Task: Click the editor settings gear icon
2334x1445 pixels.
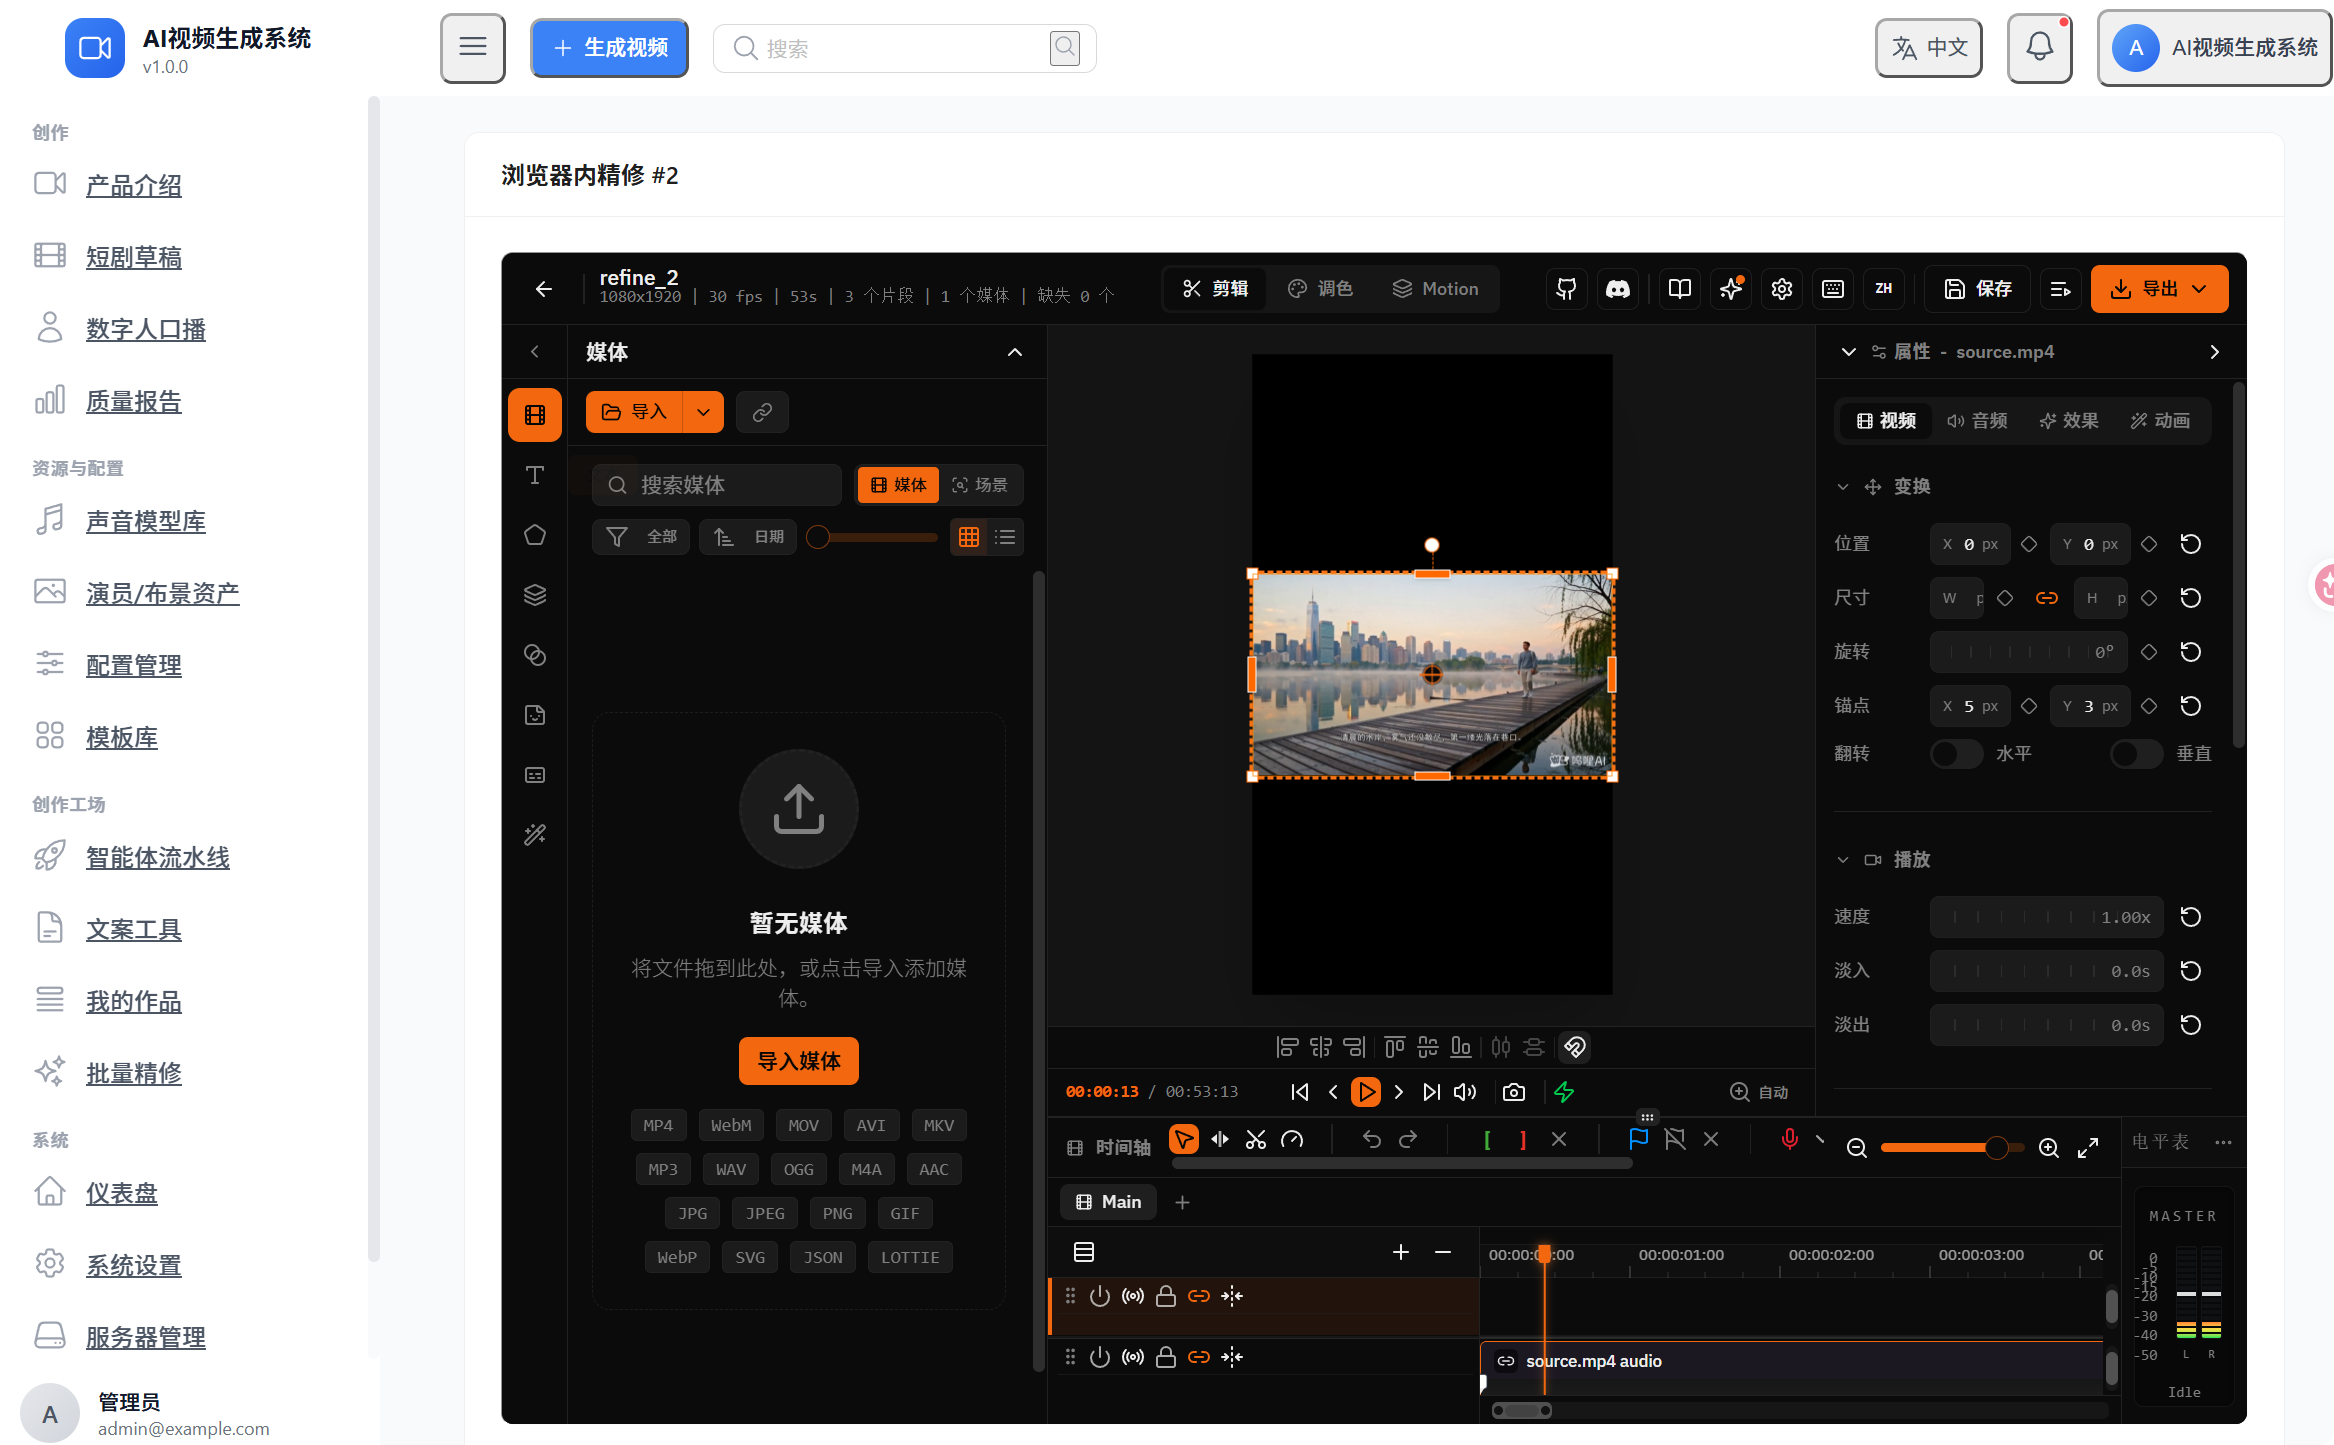Action: pyautogui.click(x=1782, y=289)
